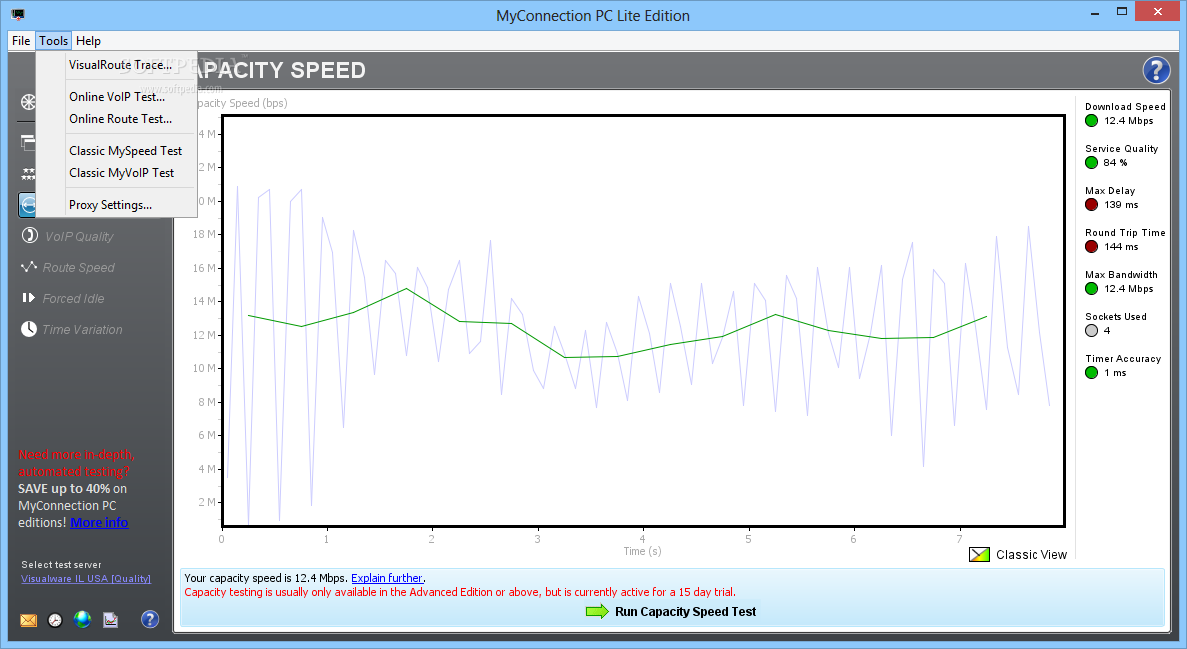This screenshot has width=1187, height=649.
Task: Click the Classic View chart icon
Action: pyautogui.click(x=980, y=554)
